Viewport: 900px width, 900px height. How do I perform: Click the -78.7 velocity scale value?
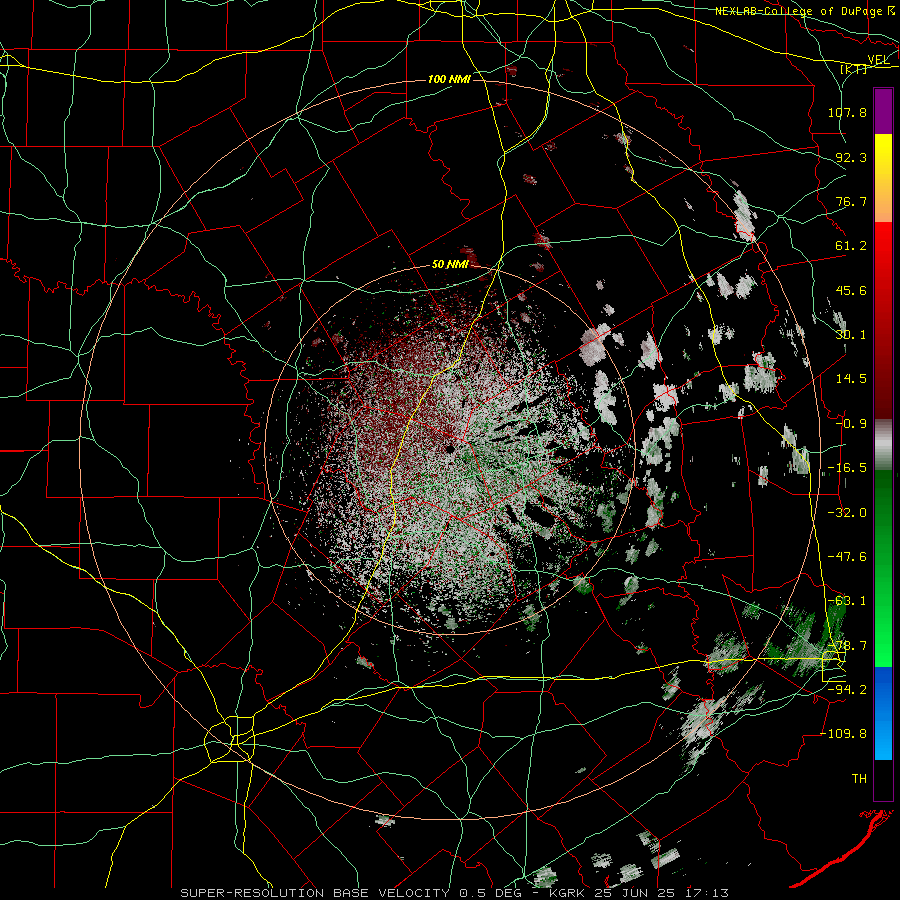(847, 646)
